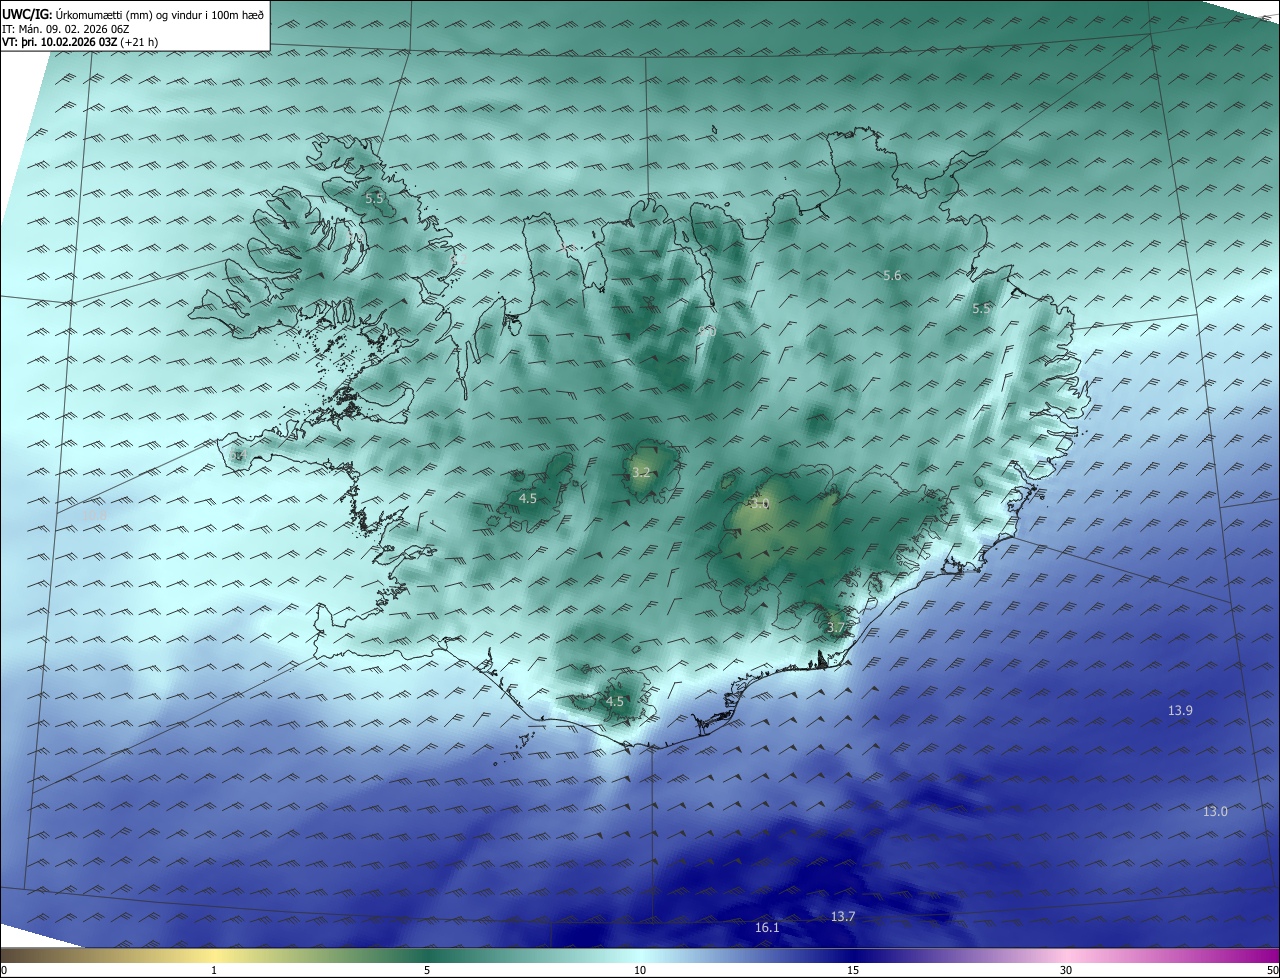This screenshot has height=978, width=1280.
Task: Click the colour scale tick labelled 10
Action: click(640, 970)
